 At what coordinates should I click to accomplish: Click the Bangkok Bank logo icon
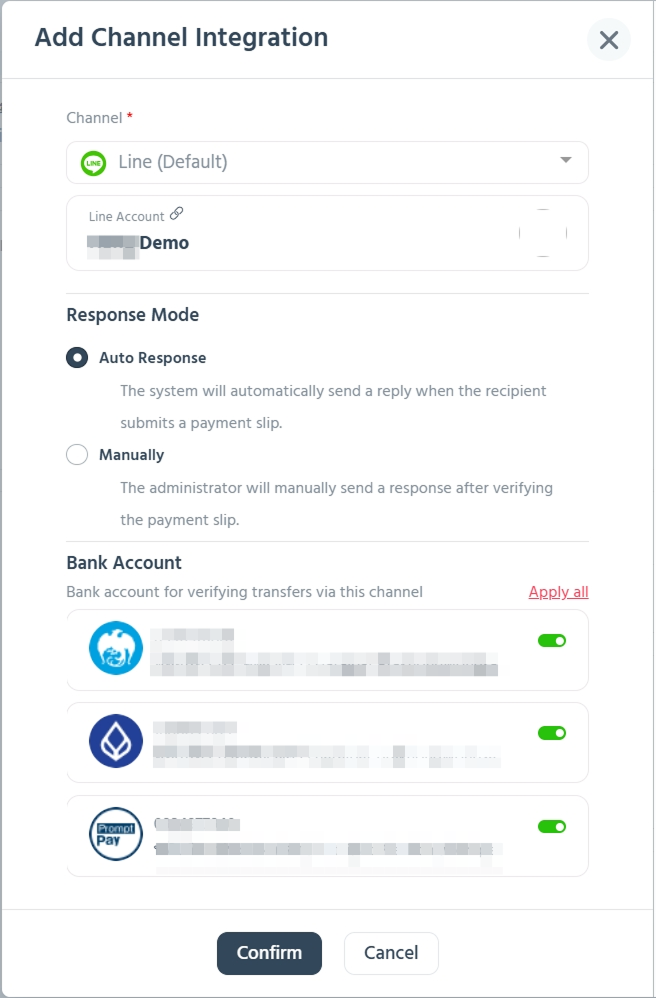tap(116, 741)
